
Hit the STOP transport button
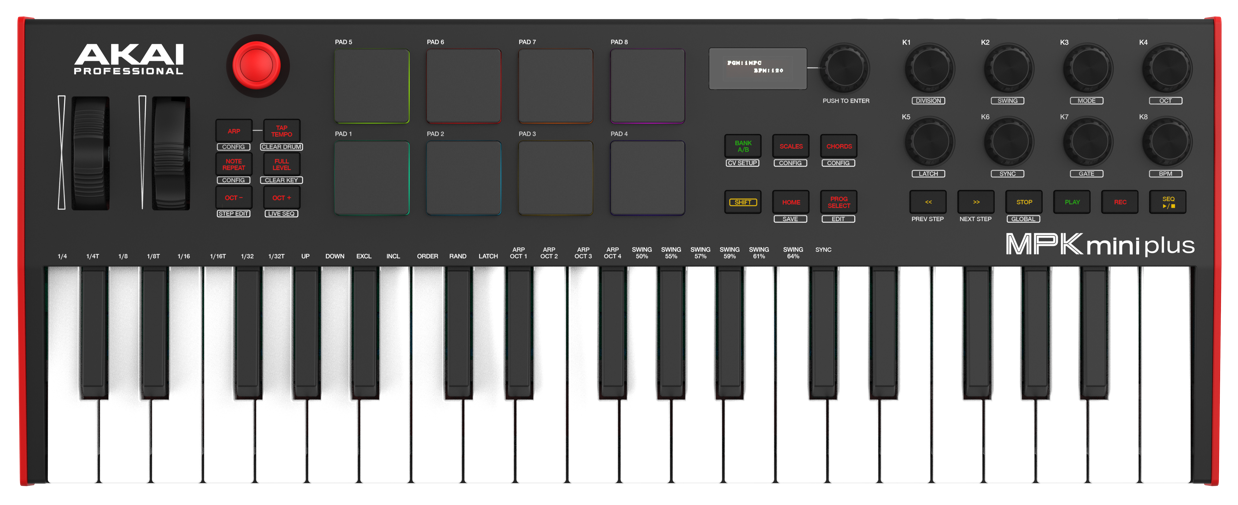click(1024, 202)
